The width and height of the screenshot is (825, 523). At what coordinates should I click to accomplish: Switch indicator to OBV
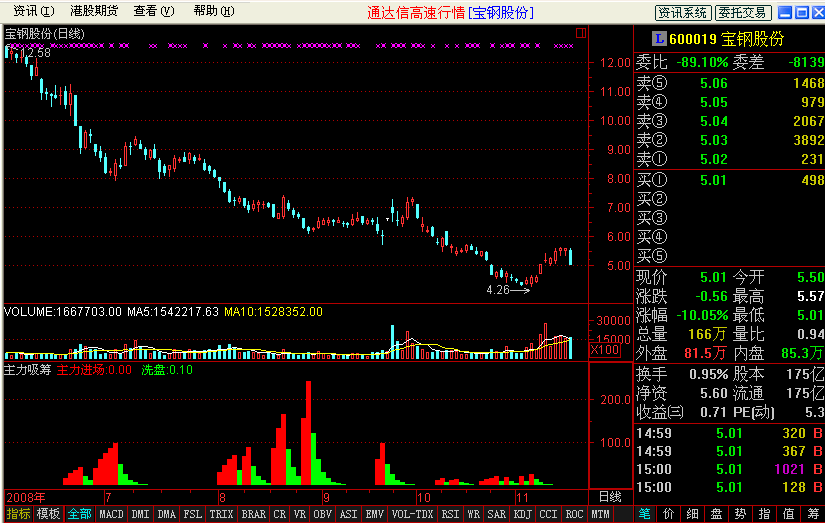[323, 514]
